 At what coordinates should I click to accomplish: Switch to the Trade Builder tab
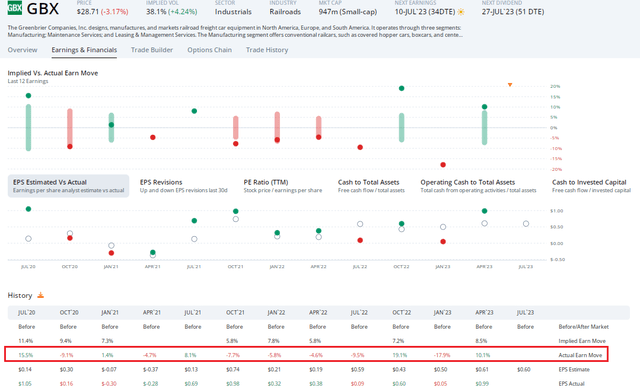coord(152,50)
